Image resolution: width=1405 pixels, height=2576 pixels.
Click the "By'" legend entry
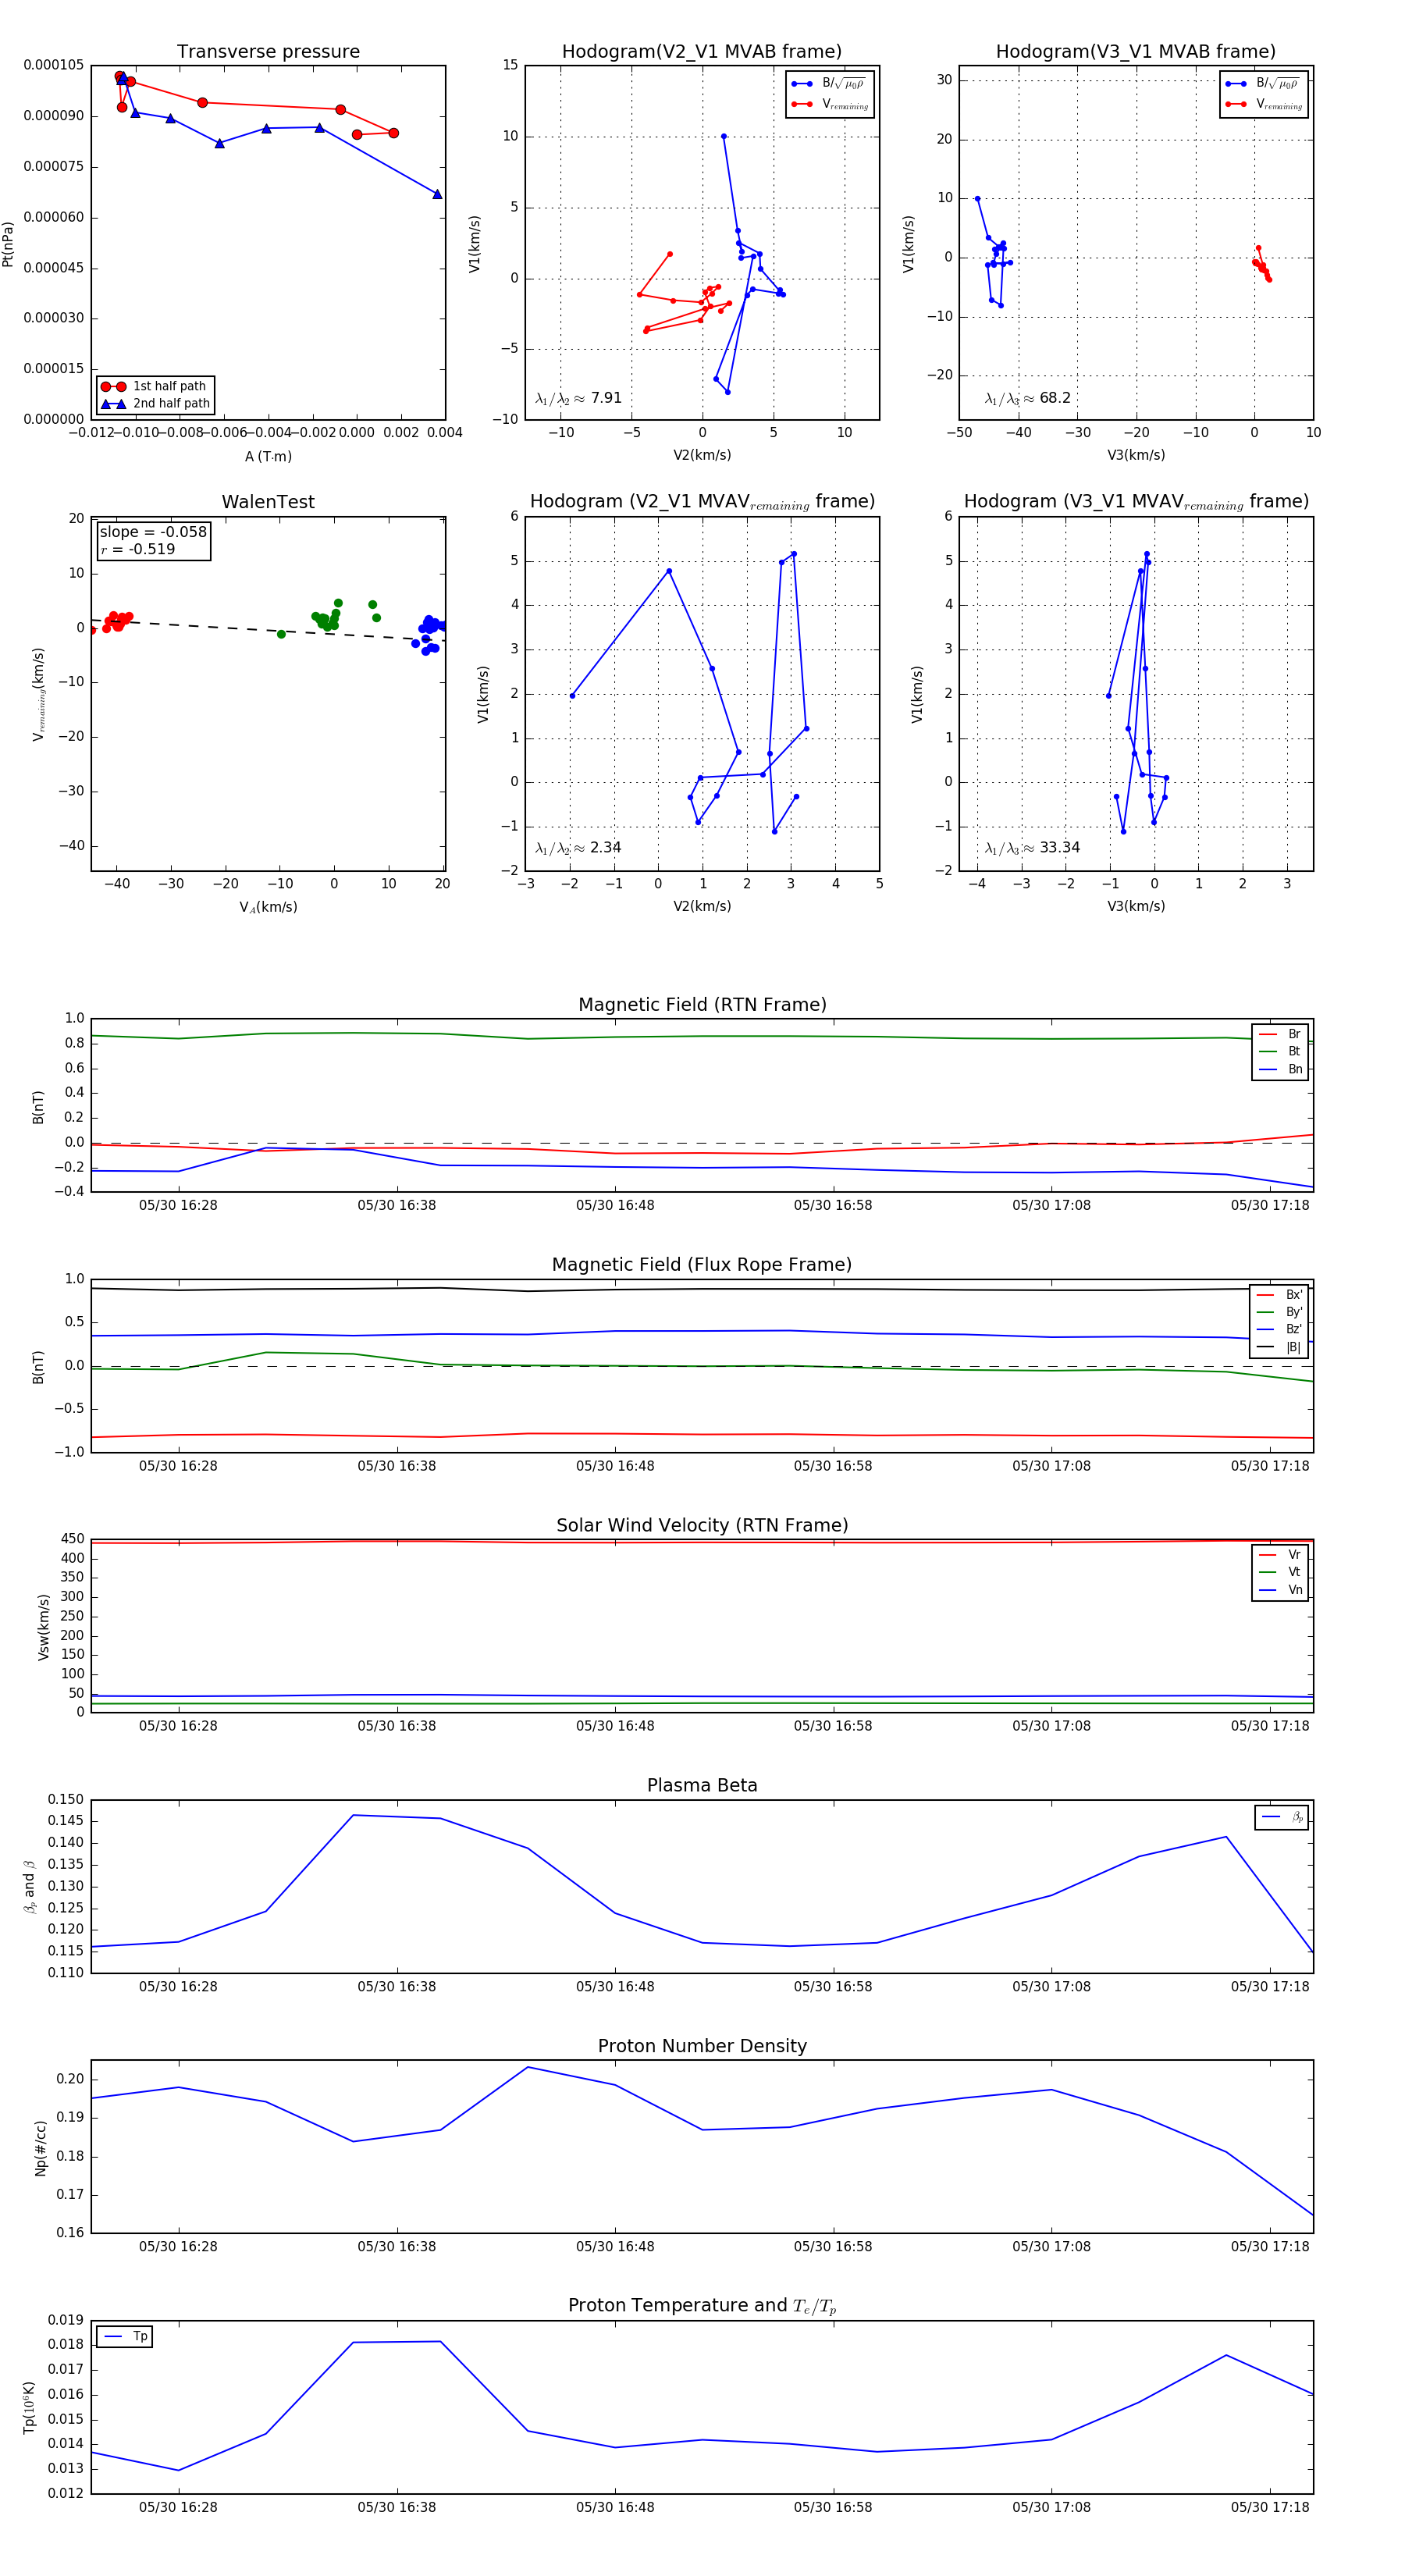coord(1279,1312)
